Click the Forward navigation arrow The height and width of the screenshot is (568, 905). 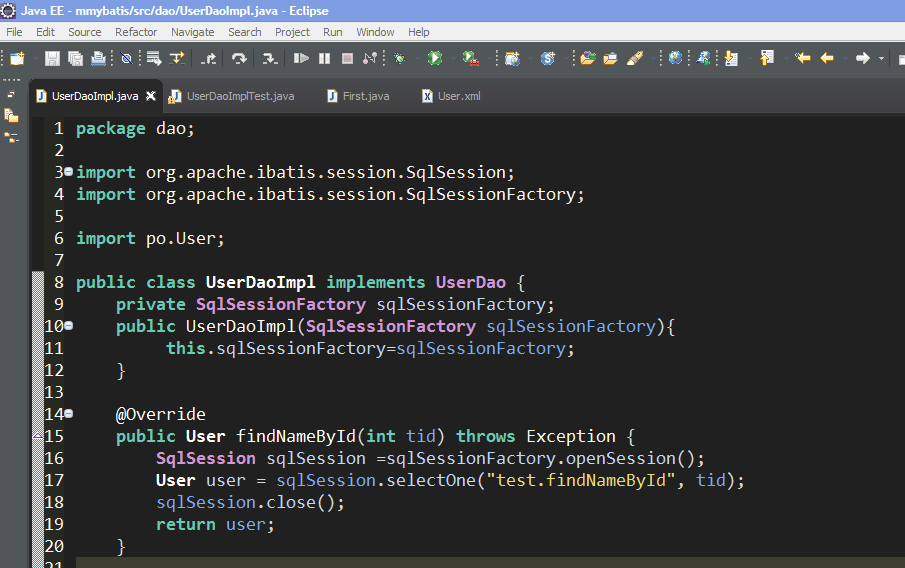pyautogui.click(x=863, y=58)
